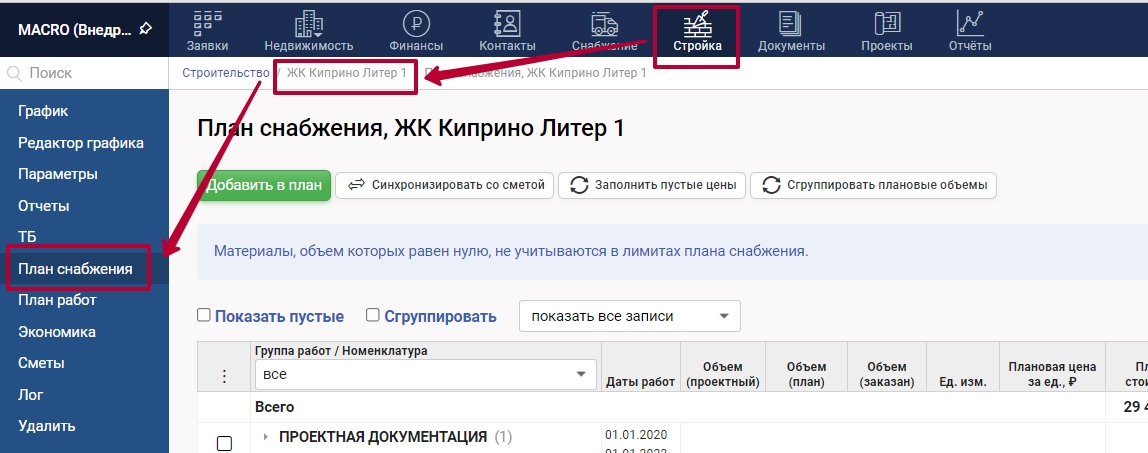Open the Финансы ruble icon

[x=415, y=24]
